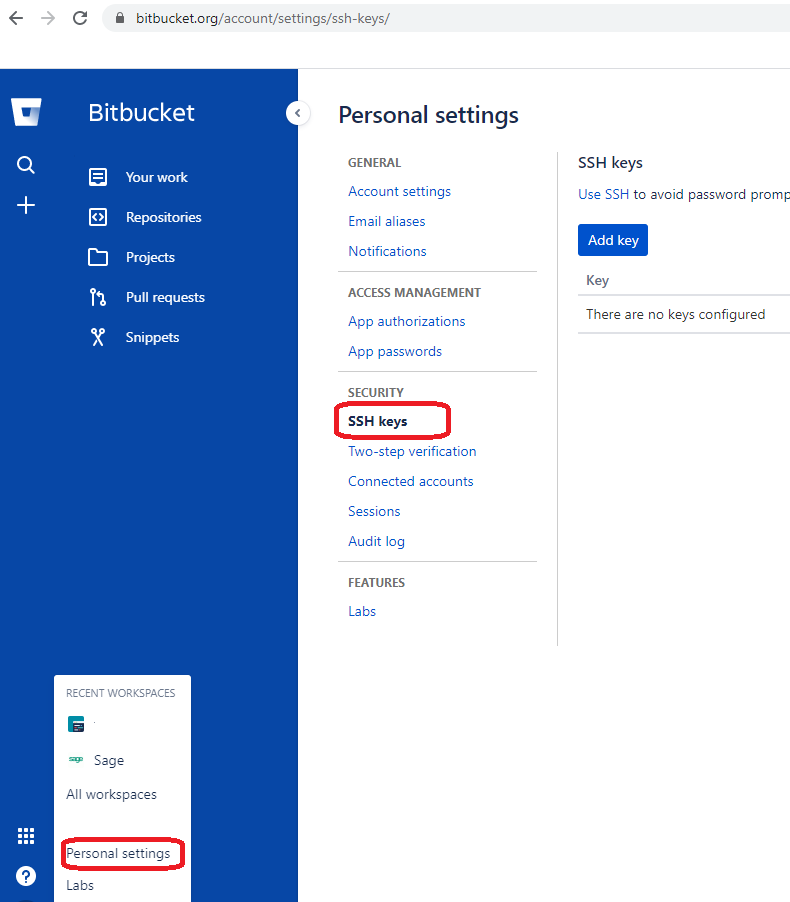The height and width of the screenshot is (902, 790).
Task: Open App passwords page
Action: coord(395,351)
